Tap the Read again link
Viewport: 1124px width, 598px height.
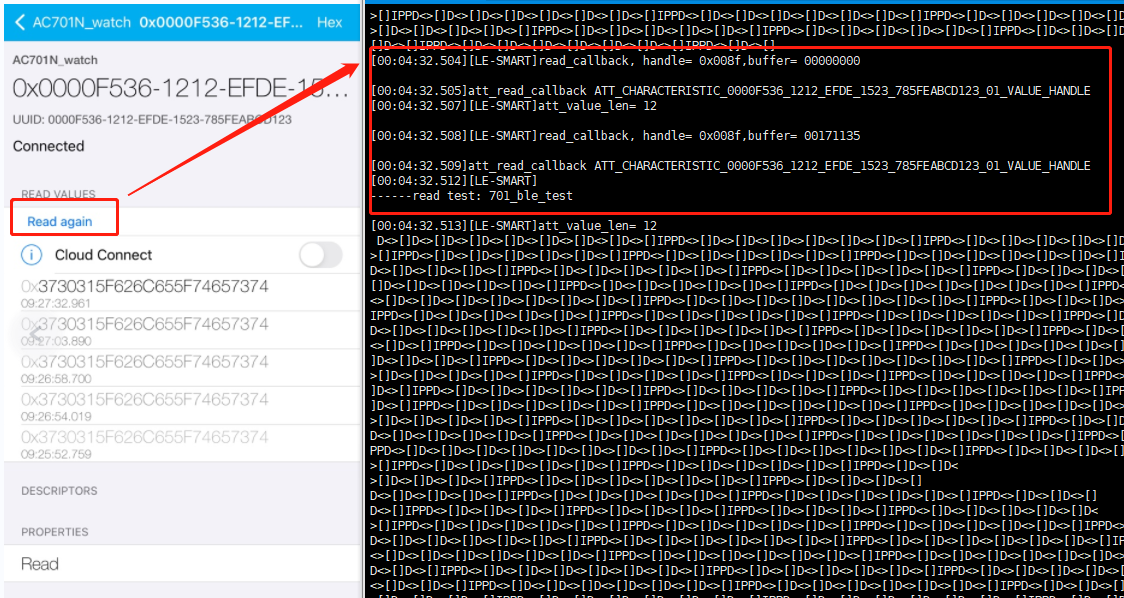click(59, 222)
